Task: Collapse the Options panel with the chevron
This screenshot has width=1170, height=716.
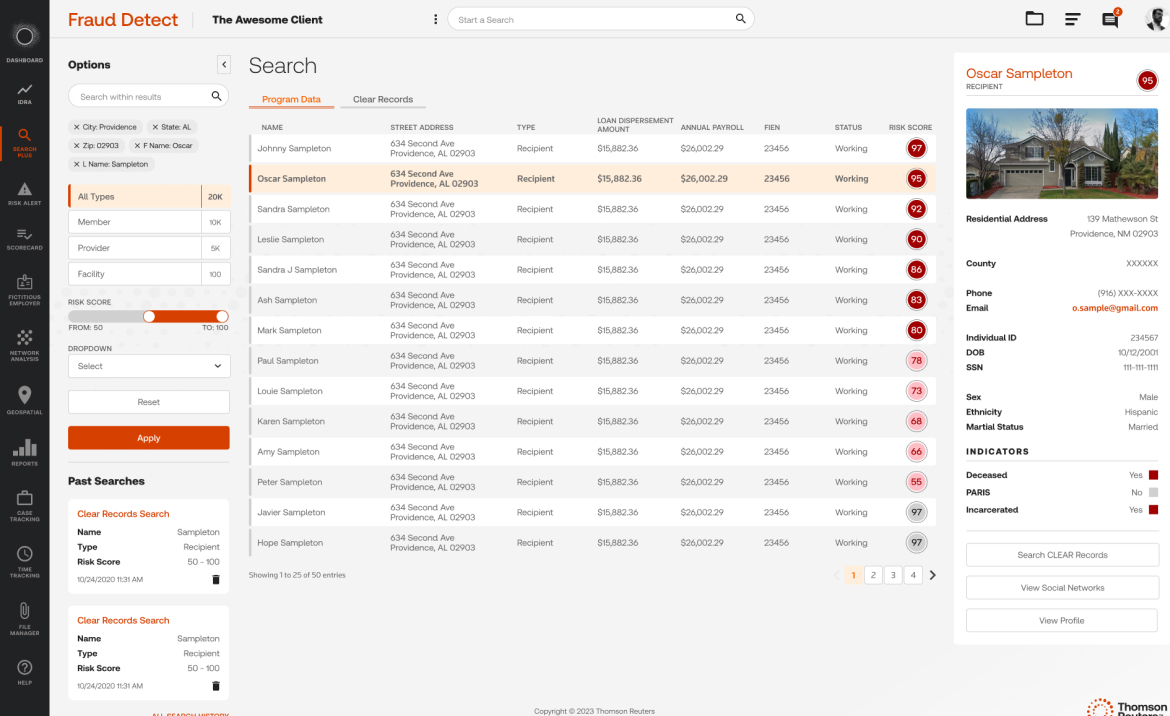Action: 224,64
